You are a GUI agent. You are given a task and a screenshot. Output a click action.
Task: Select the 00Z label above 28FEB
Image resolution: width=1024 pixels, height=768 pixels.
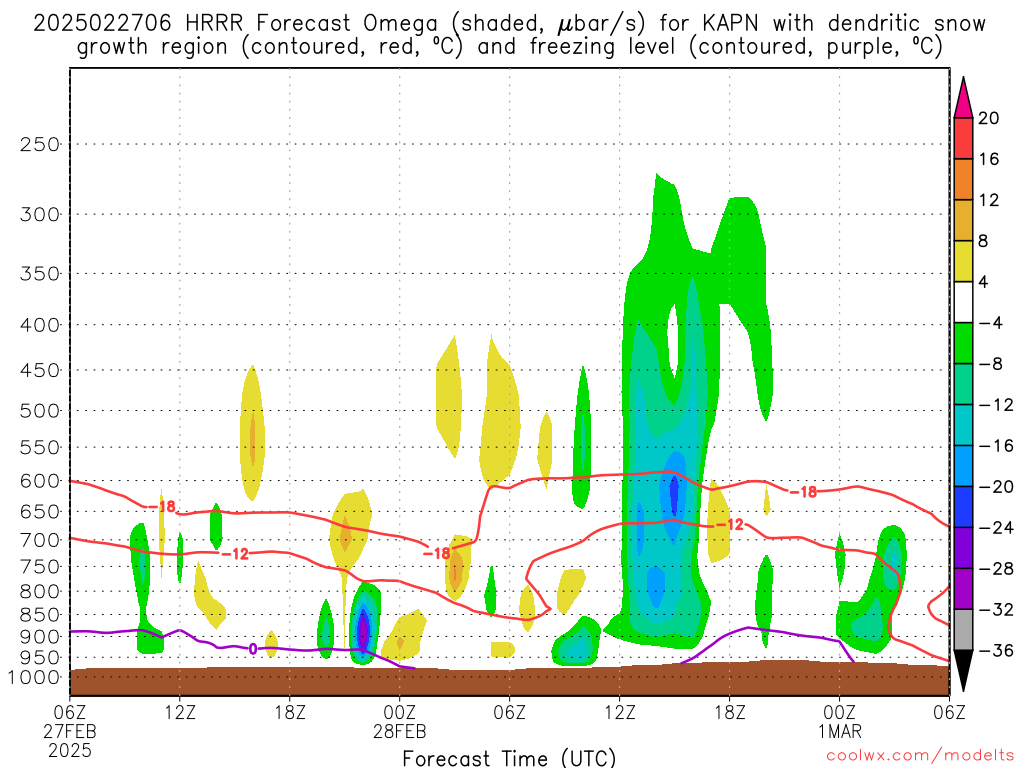pos(400,712)
